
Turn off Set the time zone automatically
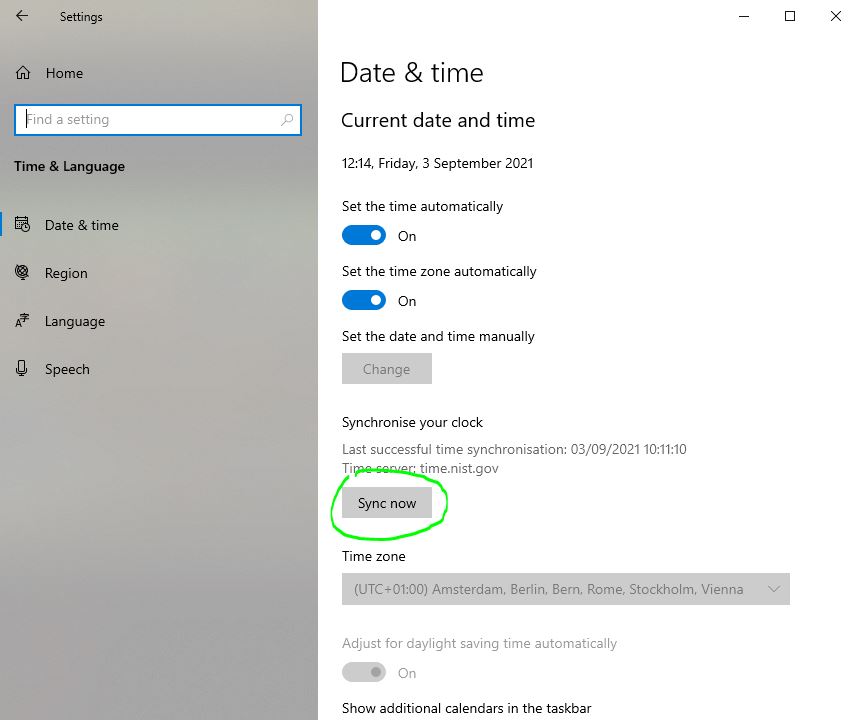(364, 300)
